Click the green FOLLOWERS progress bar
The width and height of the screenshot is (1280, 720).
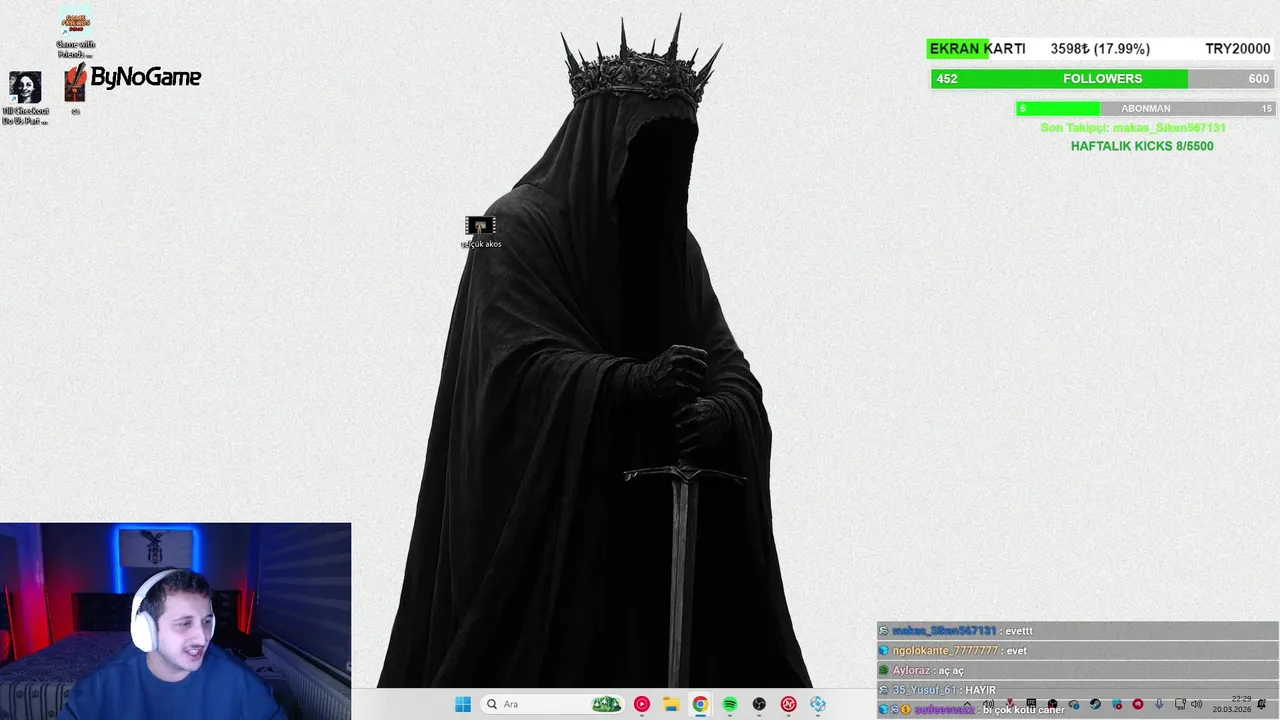pyautogui.click(x=1102, y=79)
